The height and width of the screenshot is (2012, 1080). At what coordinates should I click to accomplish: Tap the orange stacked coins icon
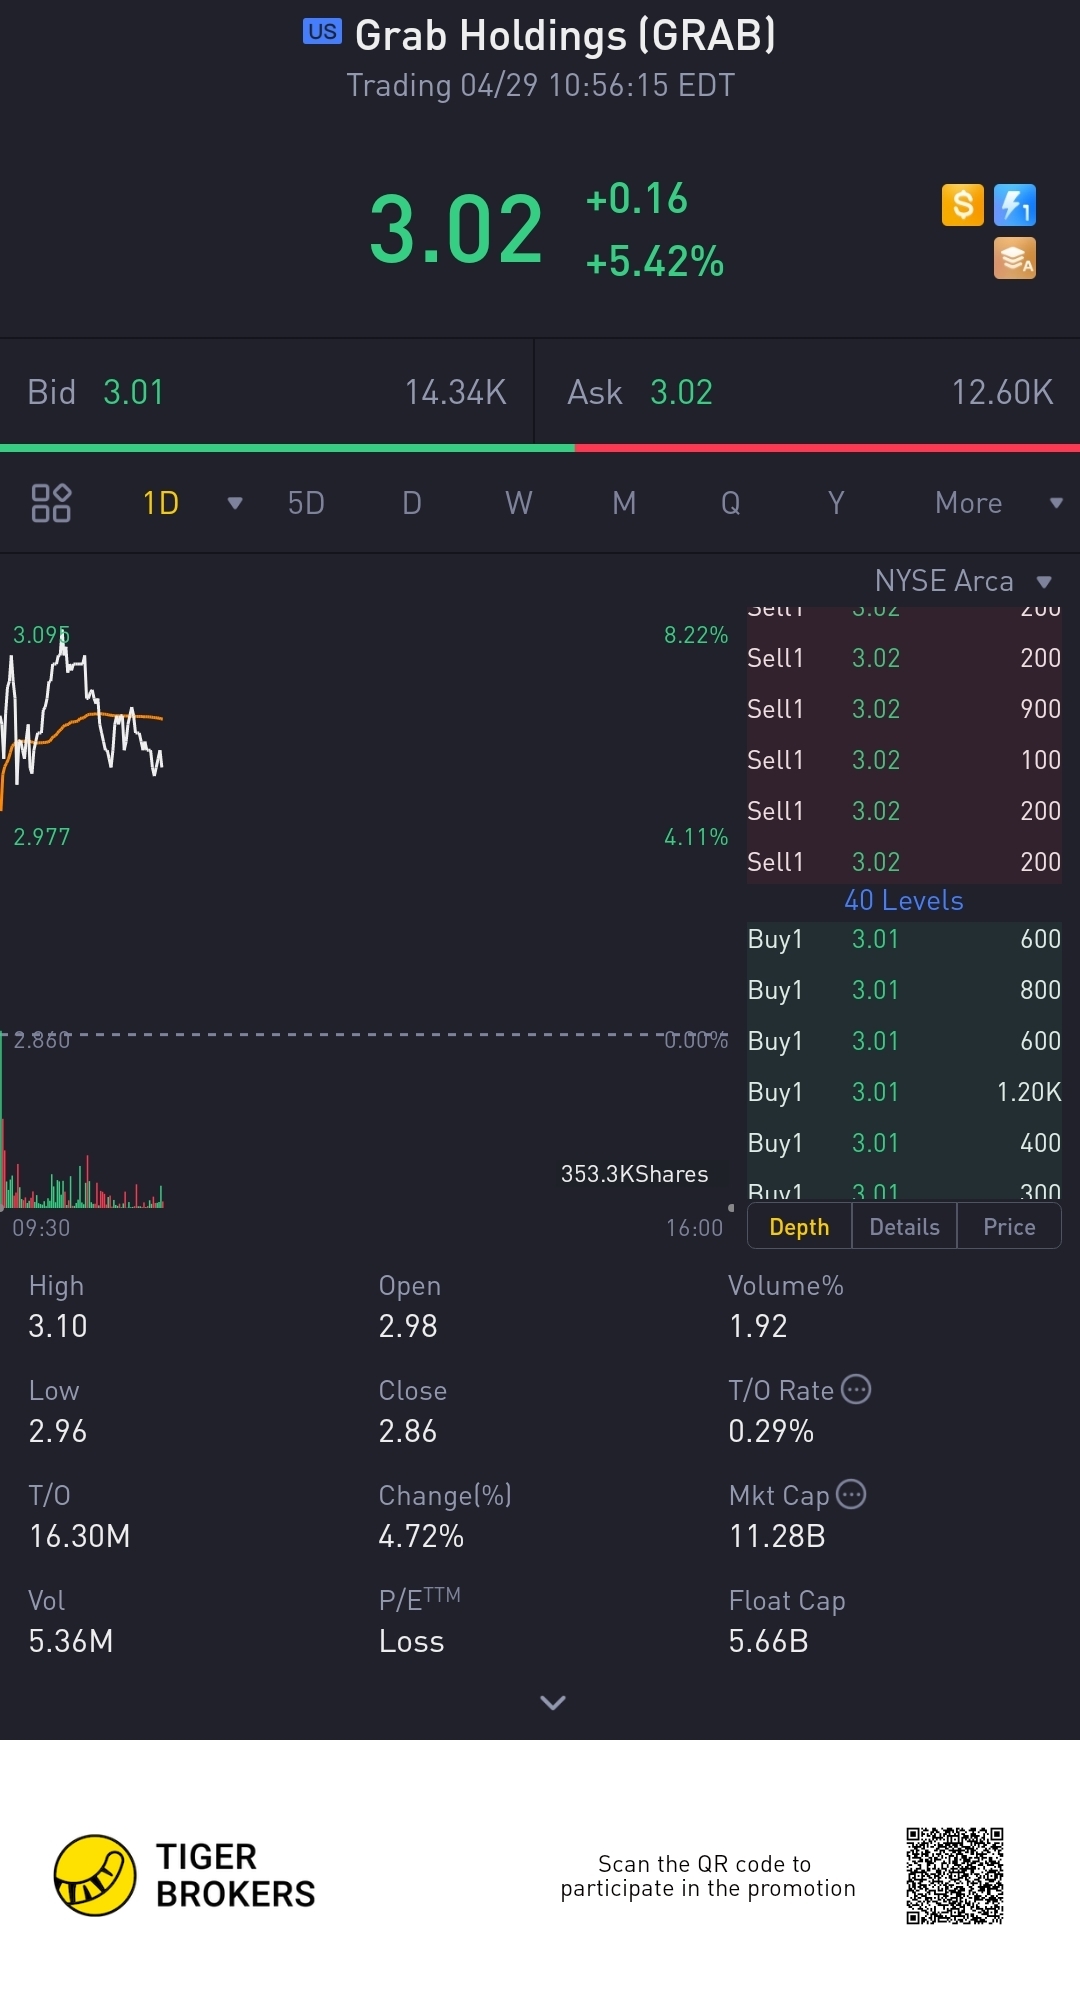point(1014,258)
